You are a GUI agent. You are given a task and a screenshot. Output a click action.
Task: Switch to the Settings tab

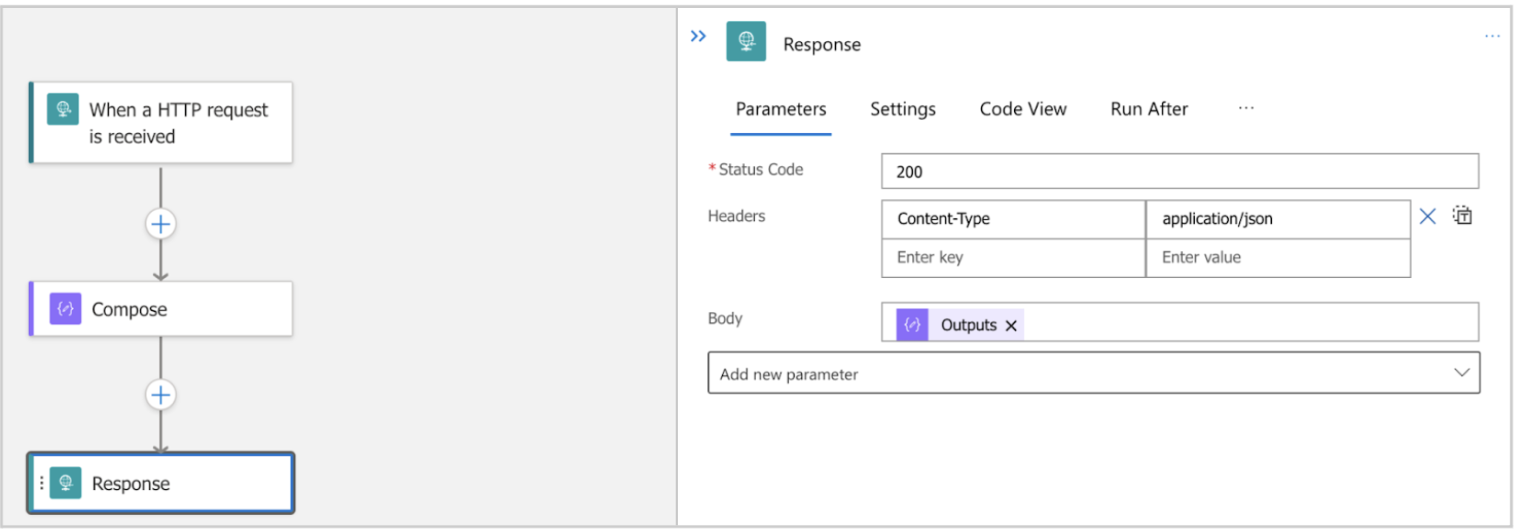coord(902,109)
